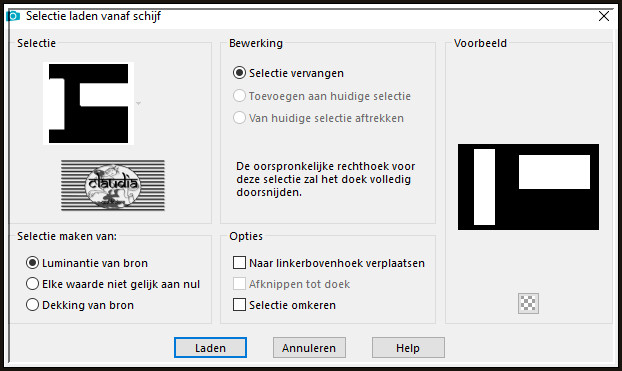Click the claudia logo image

coord(113,185)
